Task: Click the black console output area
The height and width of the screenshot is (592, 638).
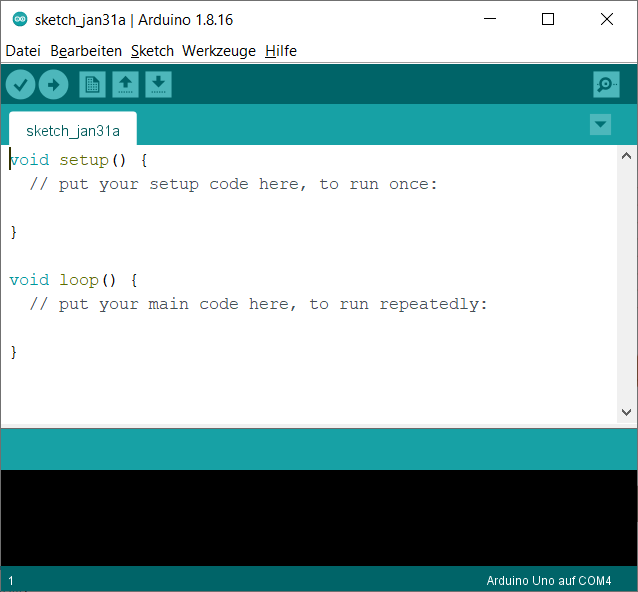Action: (x=318, y=517)
